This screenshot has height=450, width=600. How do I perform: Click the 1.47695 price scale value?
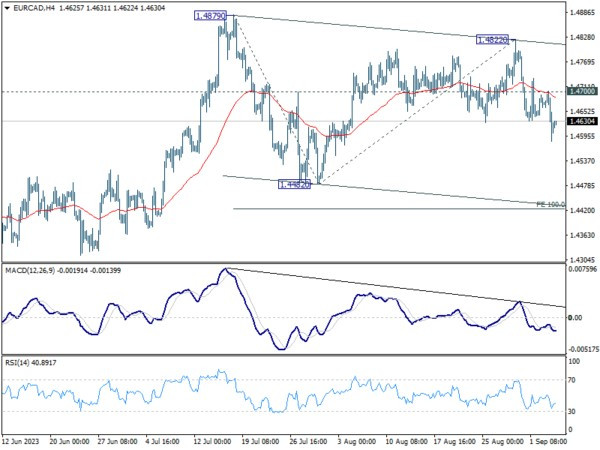[x=583, y=62]
